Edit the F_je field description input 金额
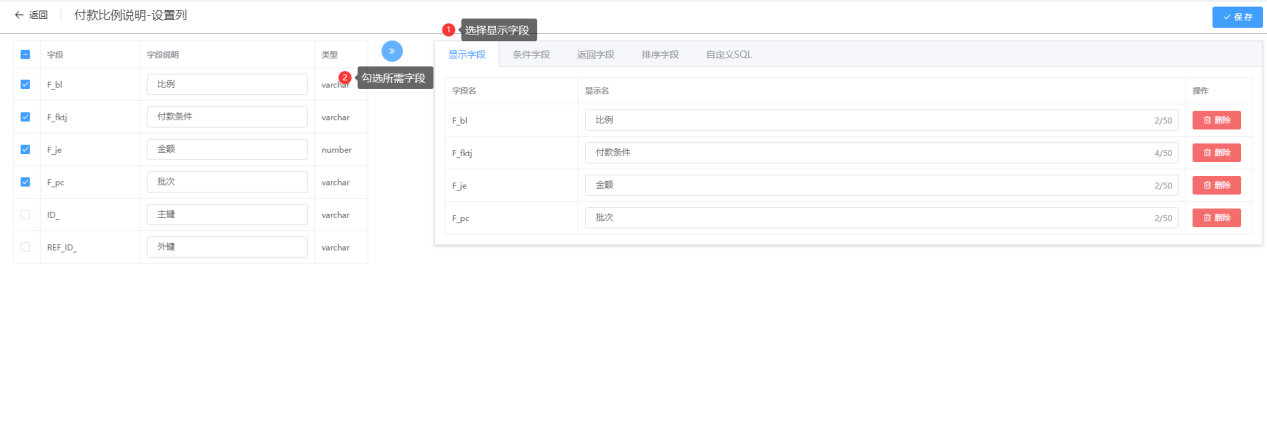This screenshot has width=1267, height=429. pos(227,150)
